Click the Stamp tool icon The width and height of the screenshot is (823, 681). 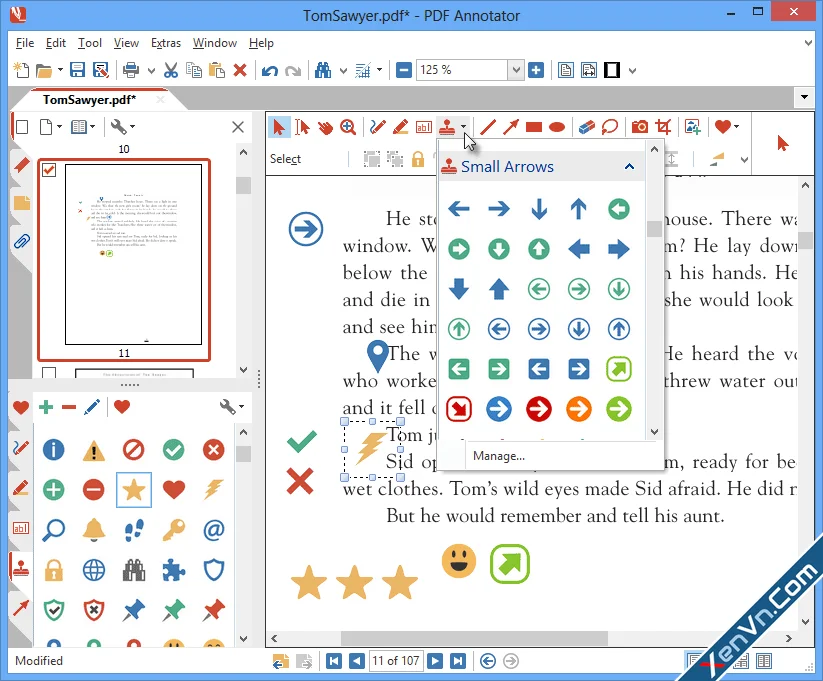(447, 127)
